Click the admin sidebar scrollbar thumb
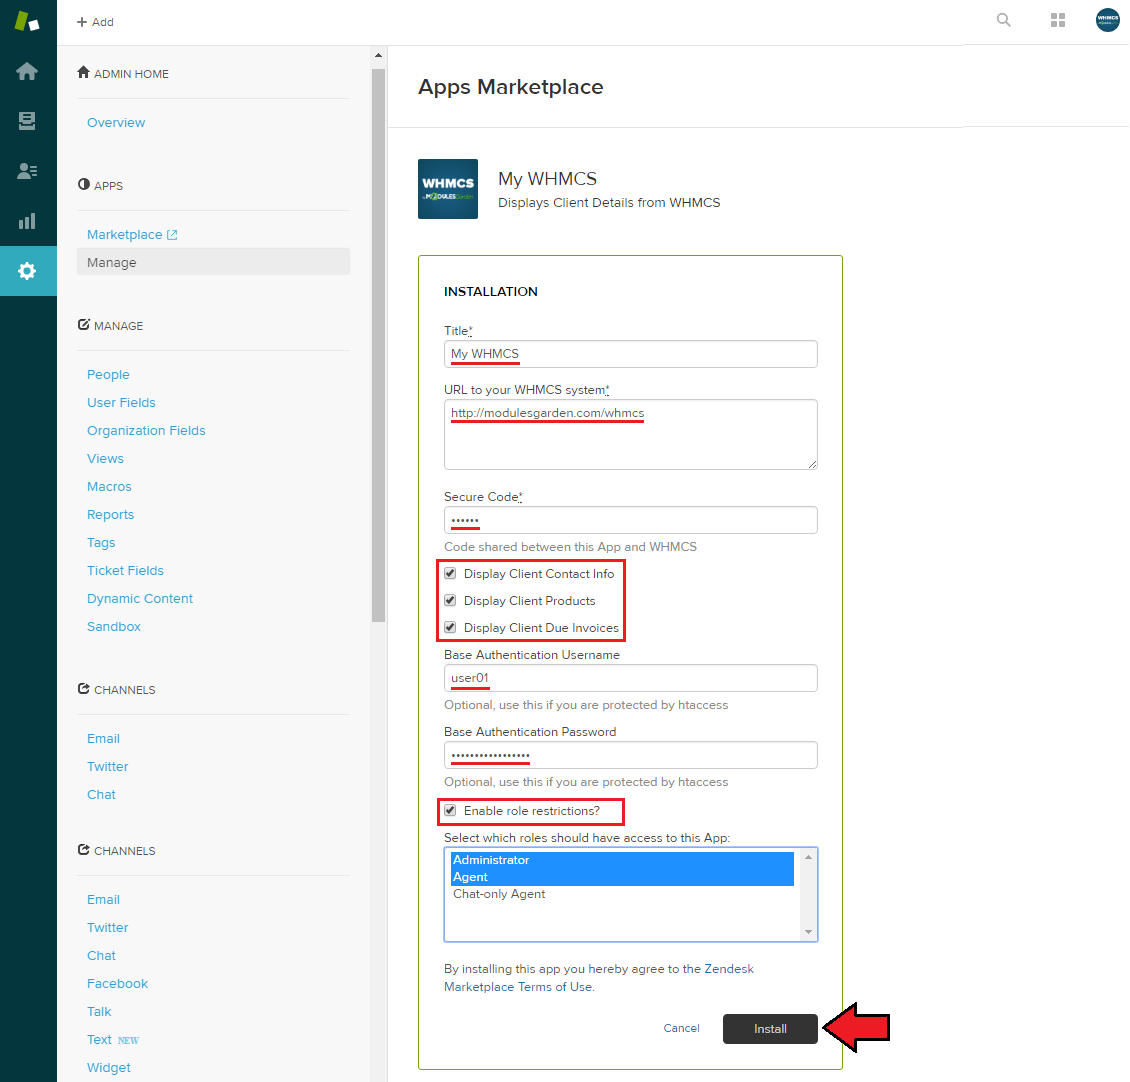The image size is (1130, 1082). (x=378, y=345)
